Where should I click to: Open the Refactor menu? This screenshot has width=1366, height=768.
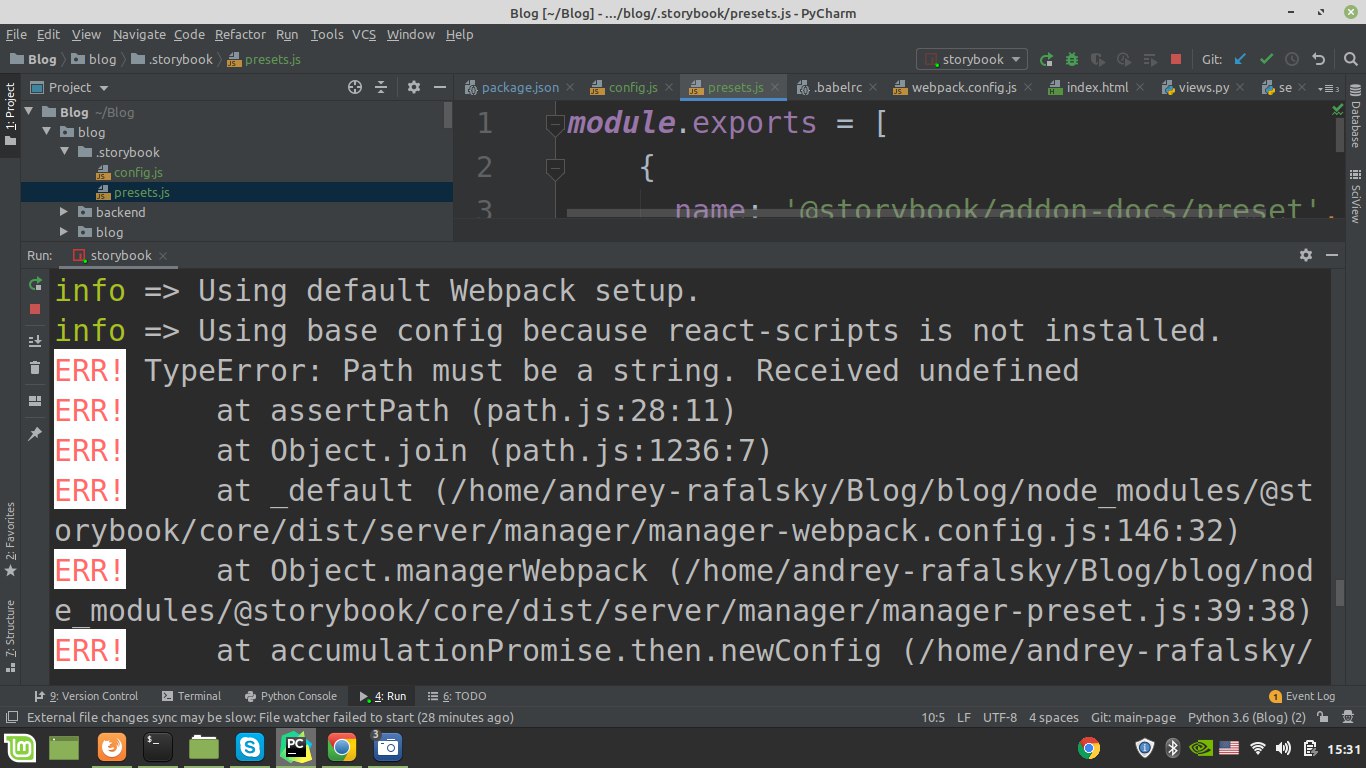240,34
